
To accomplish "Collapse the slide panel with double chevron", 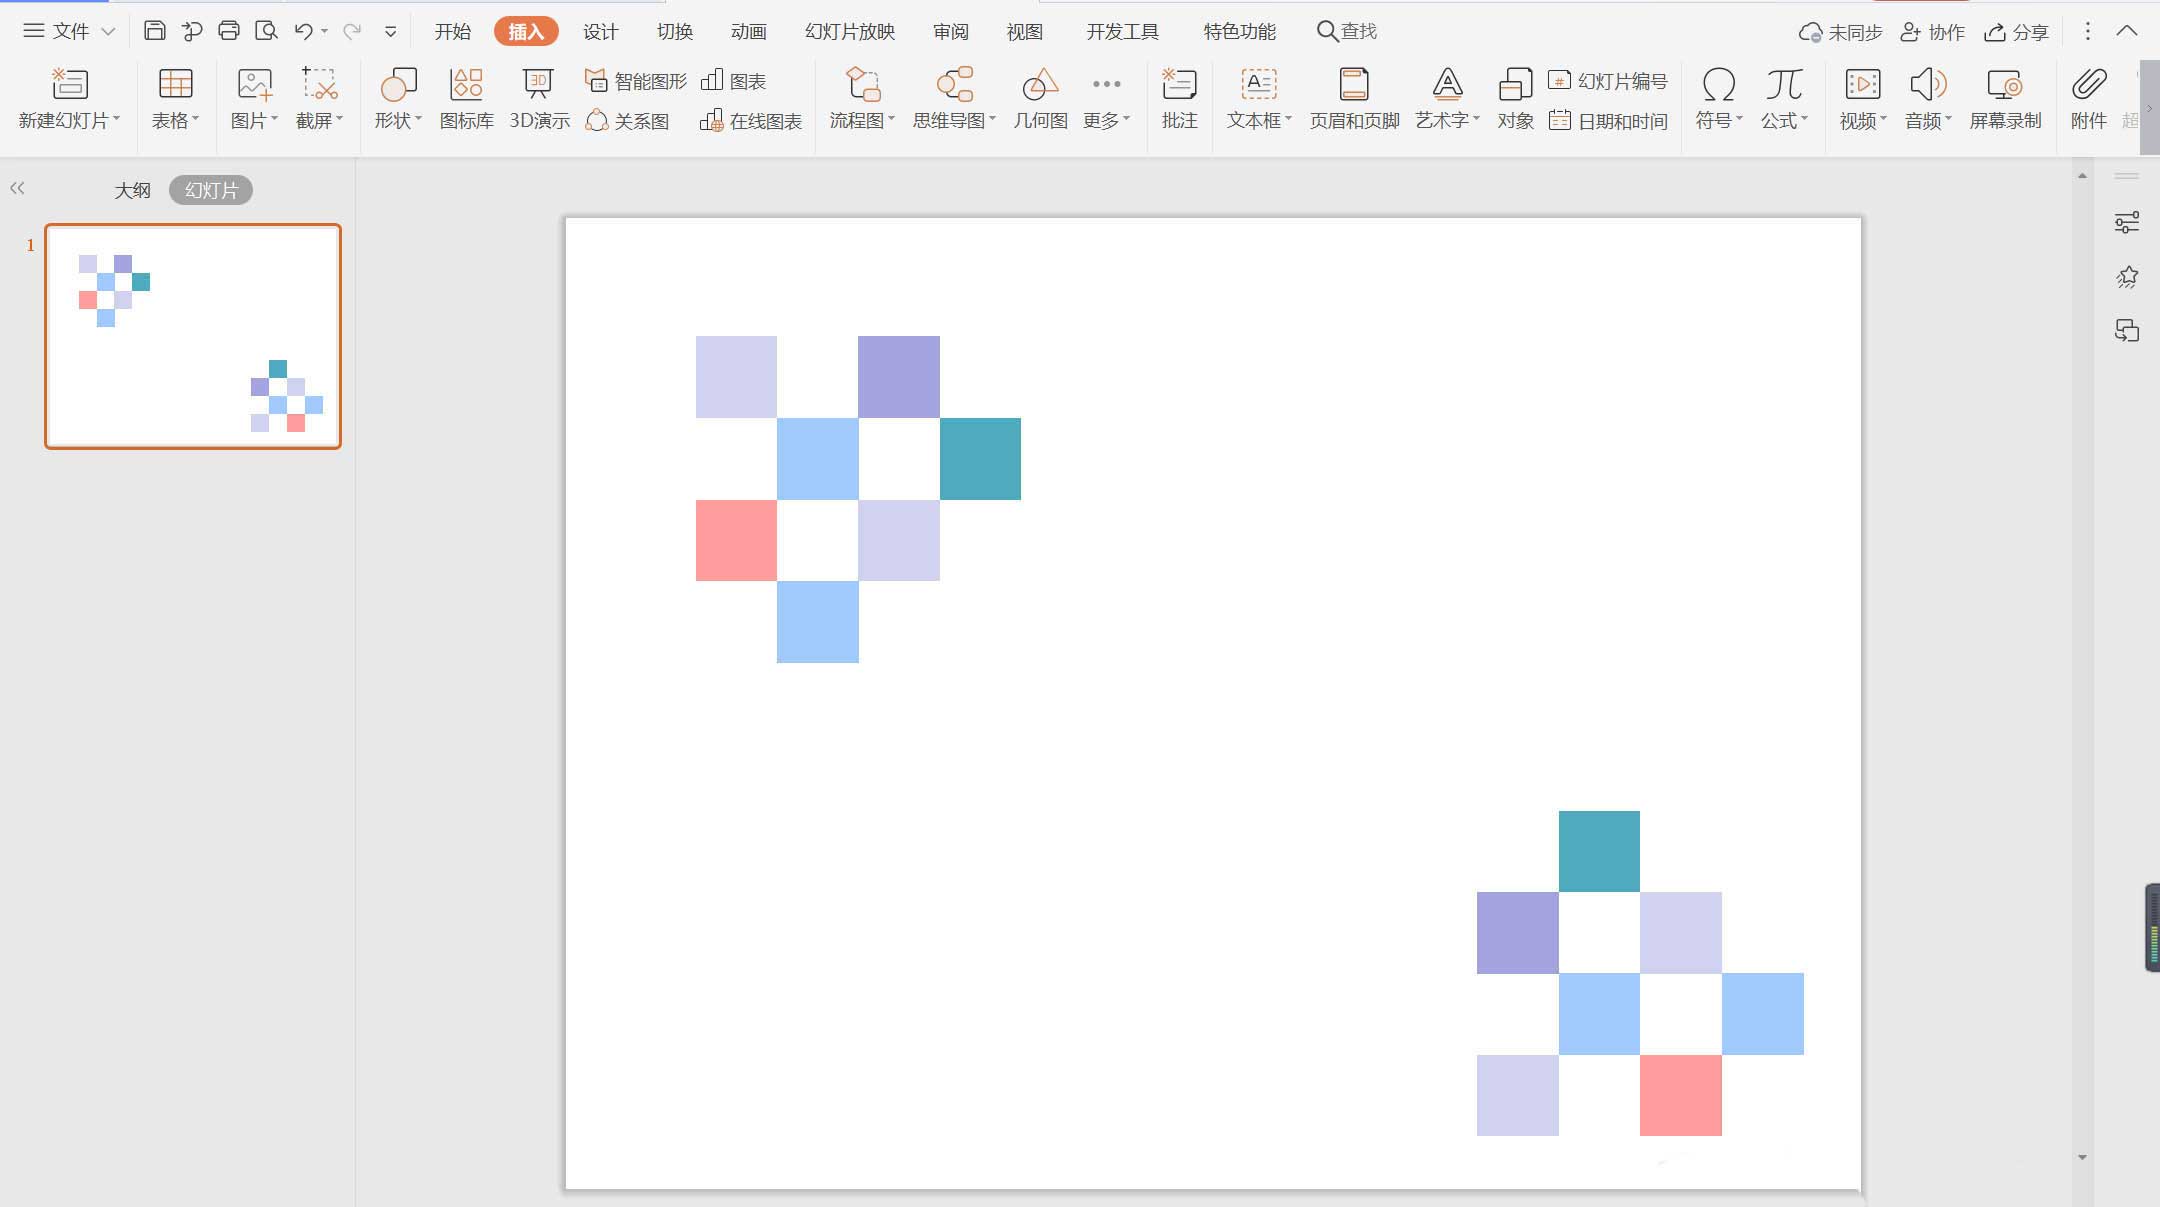I will coord(17,188).
